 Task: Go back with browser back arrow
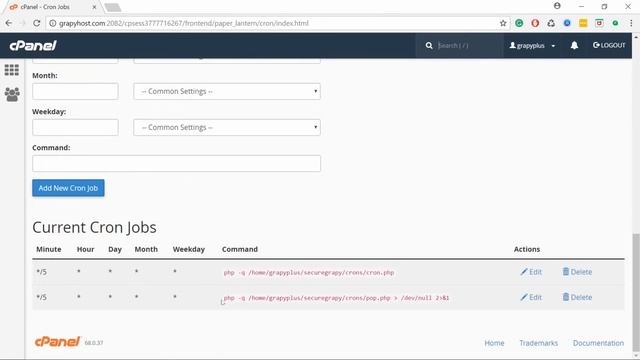pyautogui.click(x=9, y=23)
